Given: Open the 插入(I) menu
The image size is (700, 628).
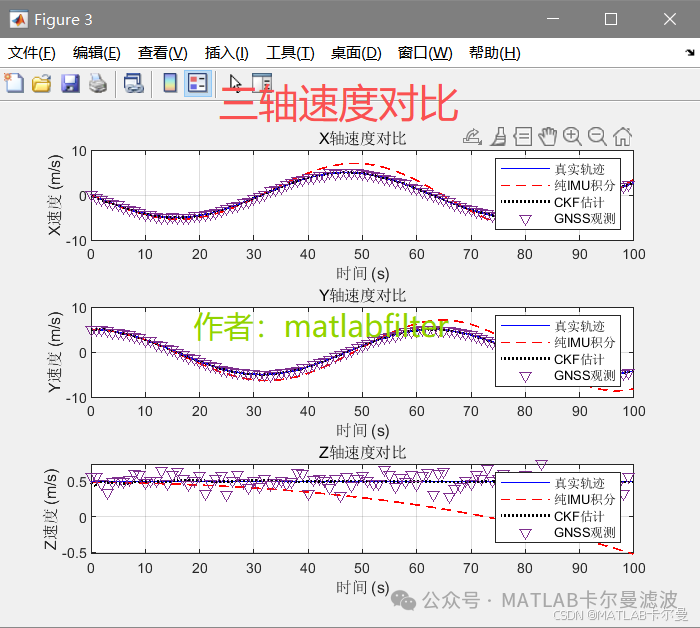Looking at the screenshot, I should [226, 53].
